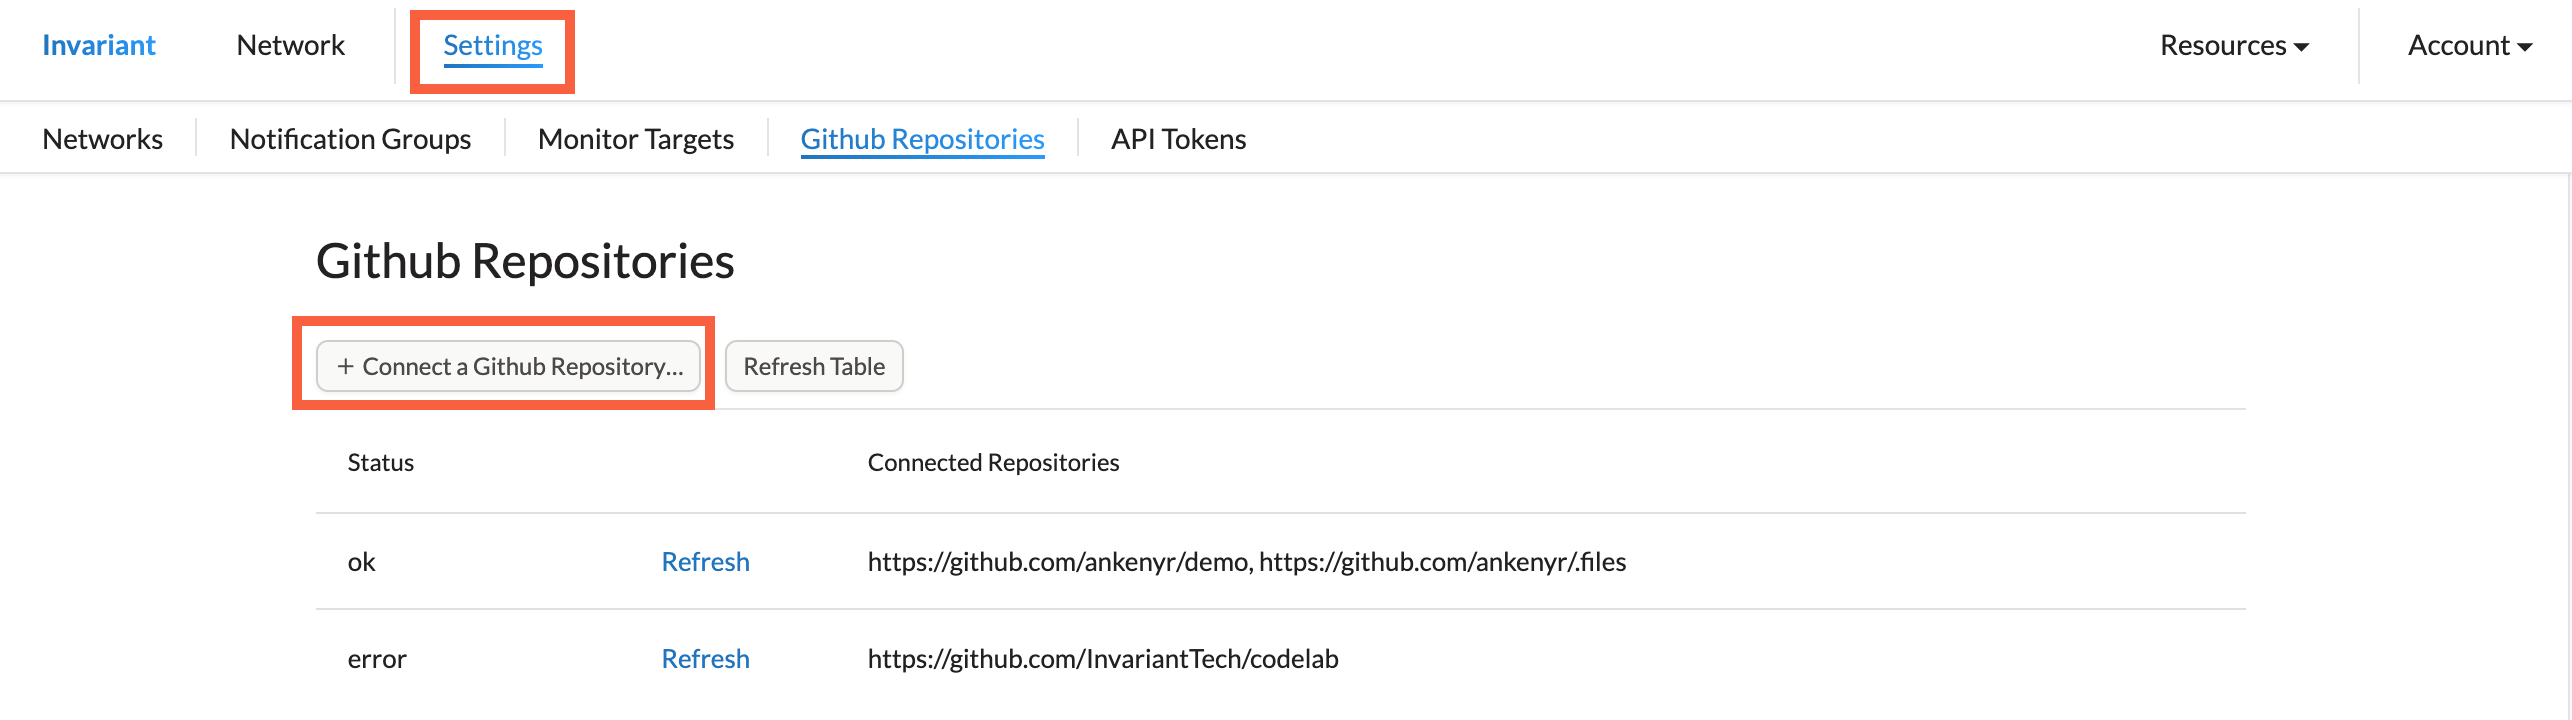Click the Status column header
Viewport: 2572px width, 720px height.
(380, 463)
